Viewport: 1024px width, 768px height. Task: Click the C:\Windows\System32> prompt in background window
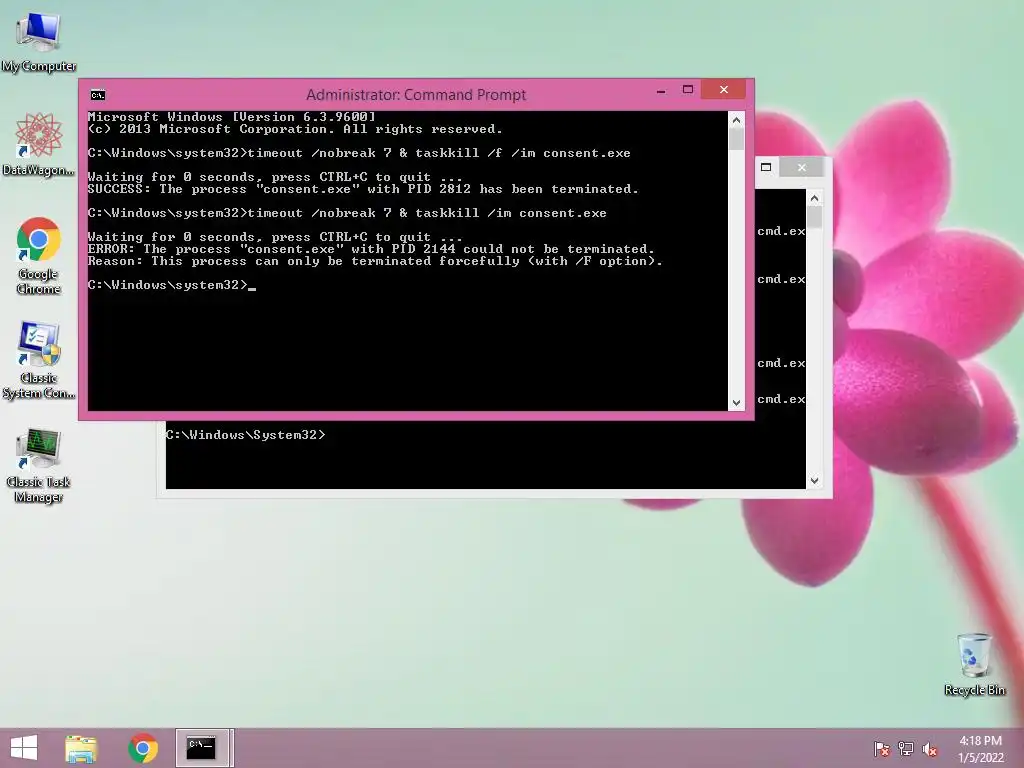[246, 435]
